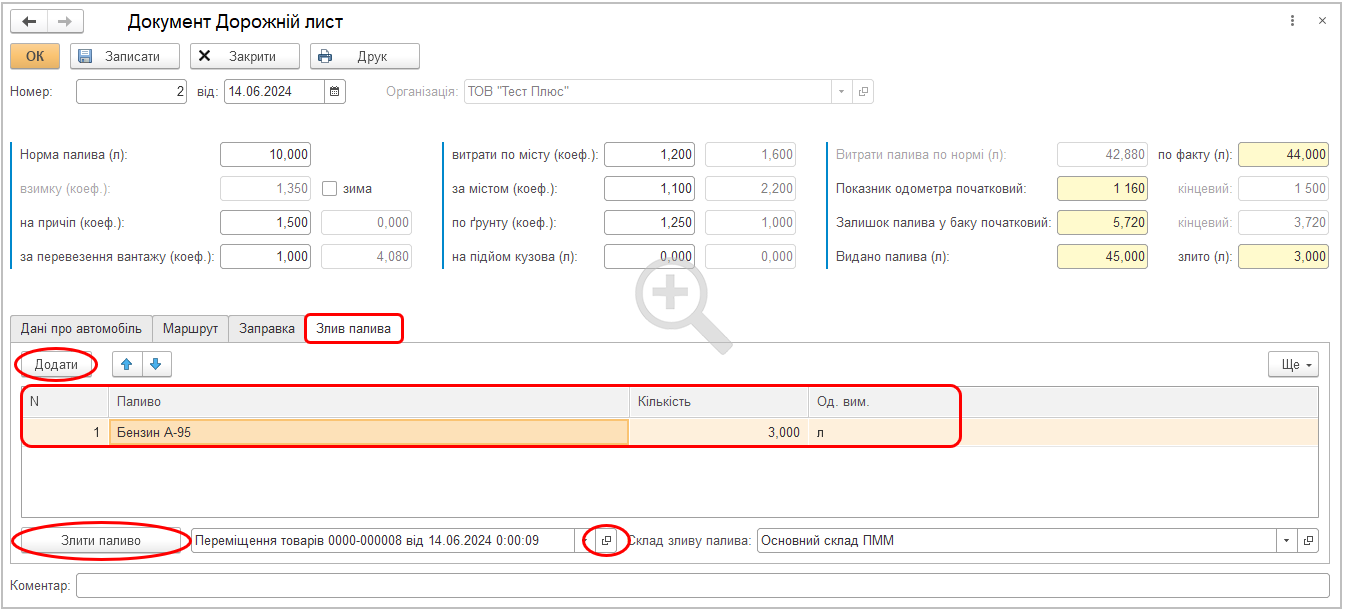Click the Злити паливо button
The width and height of the screenshot is (1345, 612).
pos(101,541)
